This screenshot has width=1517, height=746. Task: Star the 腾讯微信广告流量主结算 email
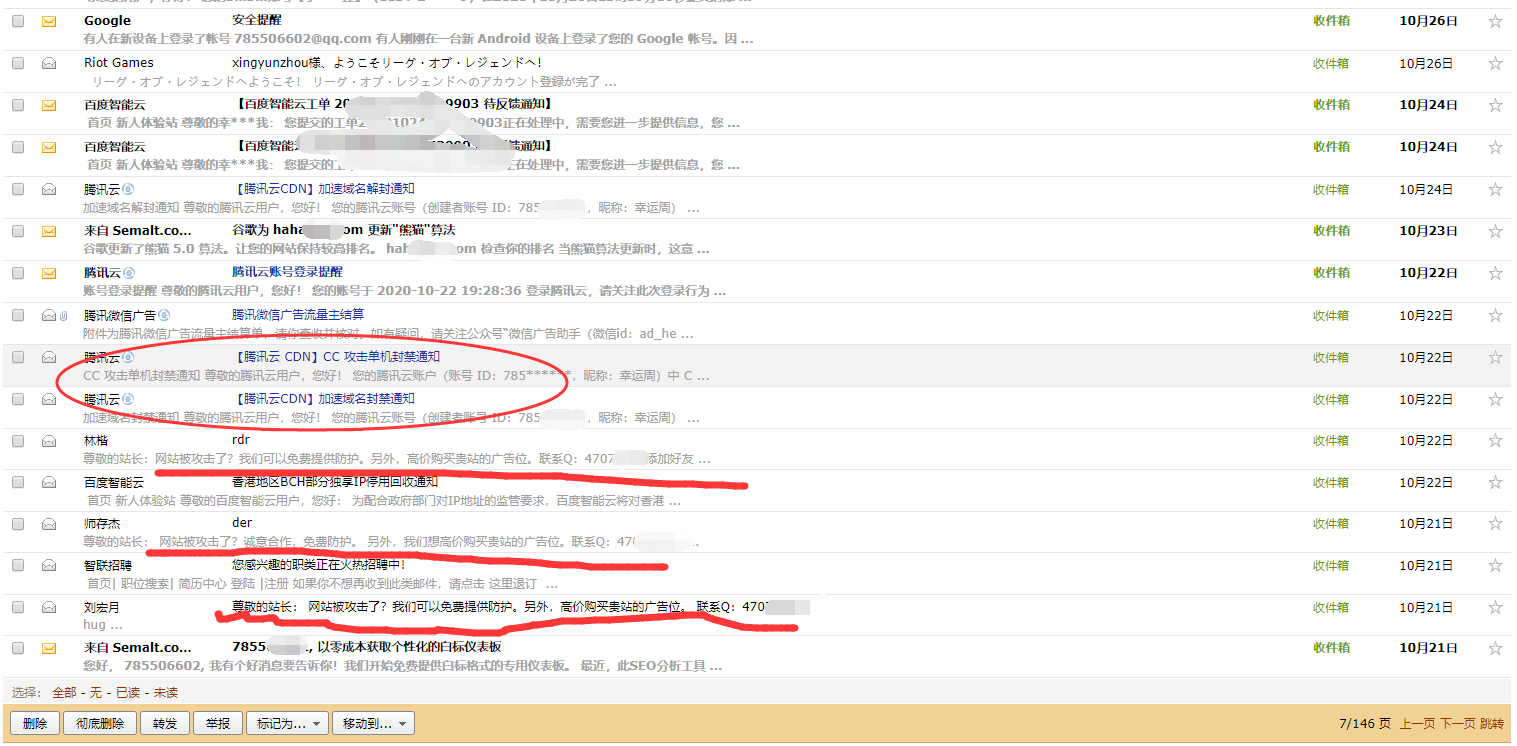pos(1495,315)
